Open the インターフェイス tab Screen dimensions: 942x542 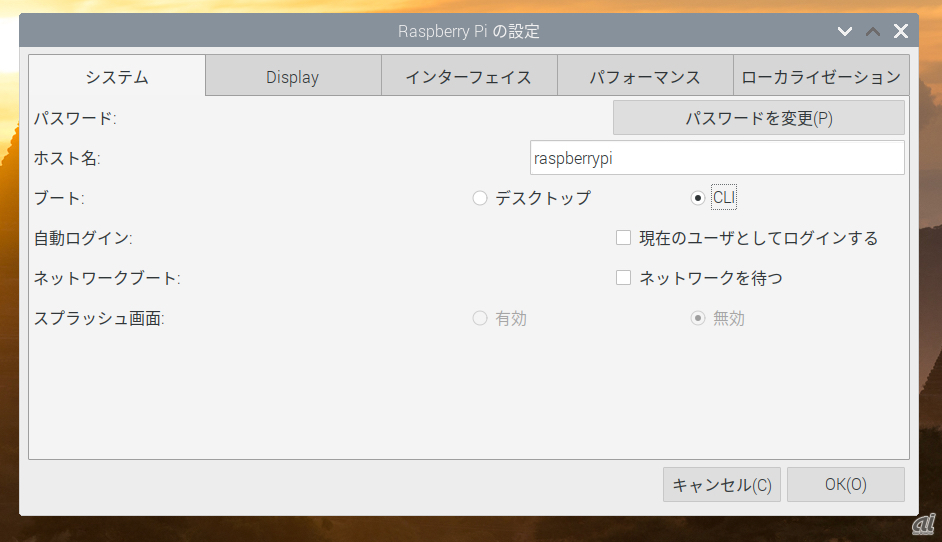pos(469,76)
